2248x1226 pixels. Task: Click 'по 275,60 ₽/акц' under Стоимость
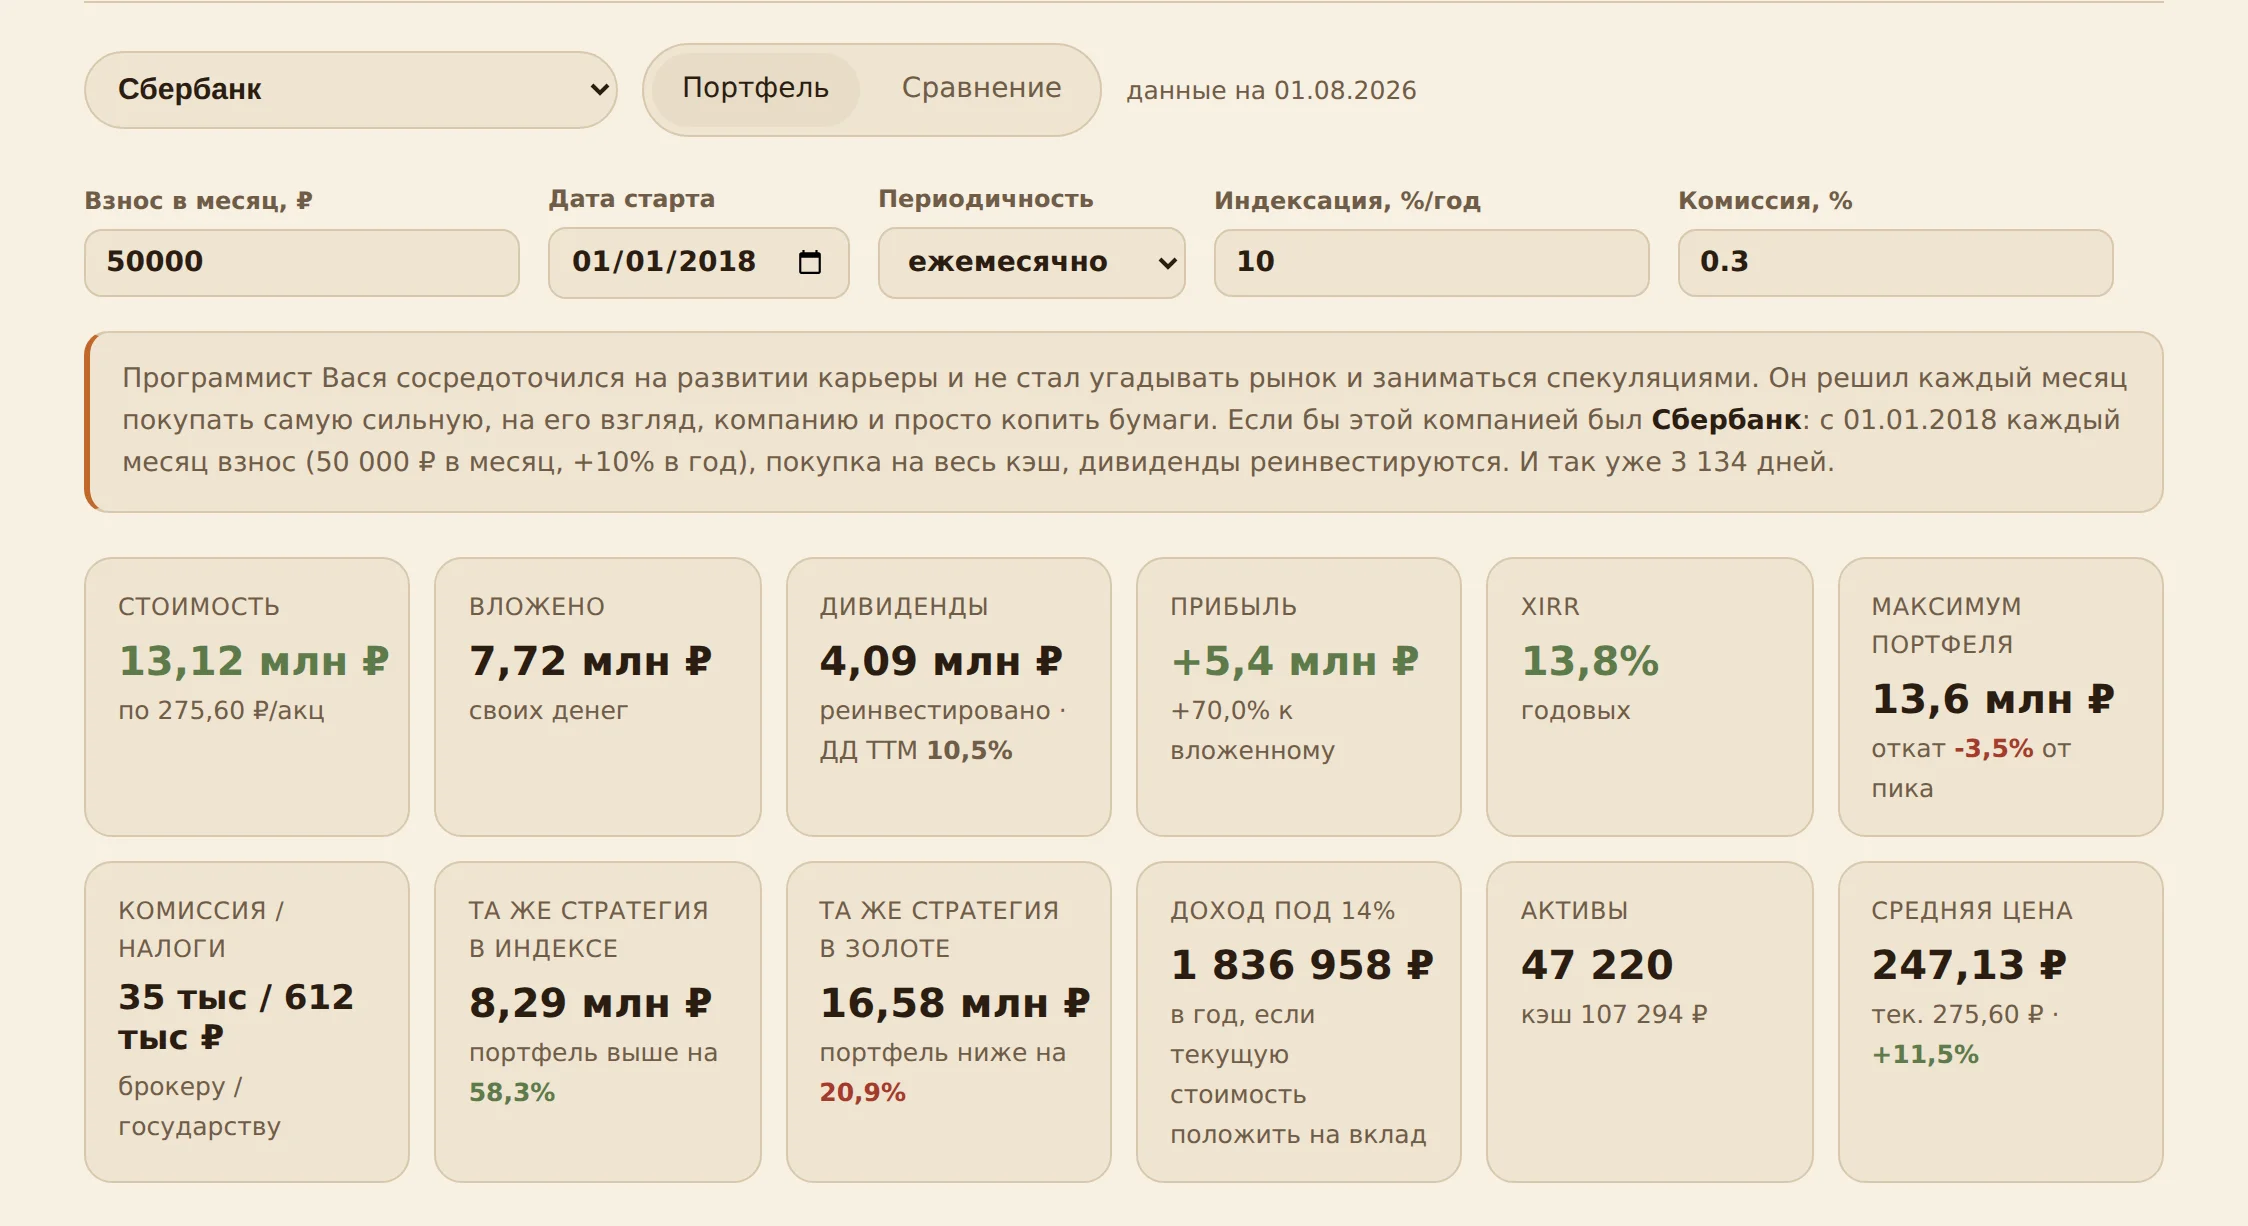tap(221, 711)
